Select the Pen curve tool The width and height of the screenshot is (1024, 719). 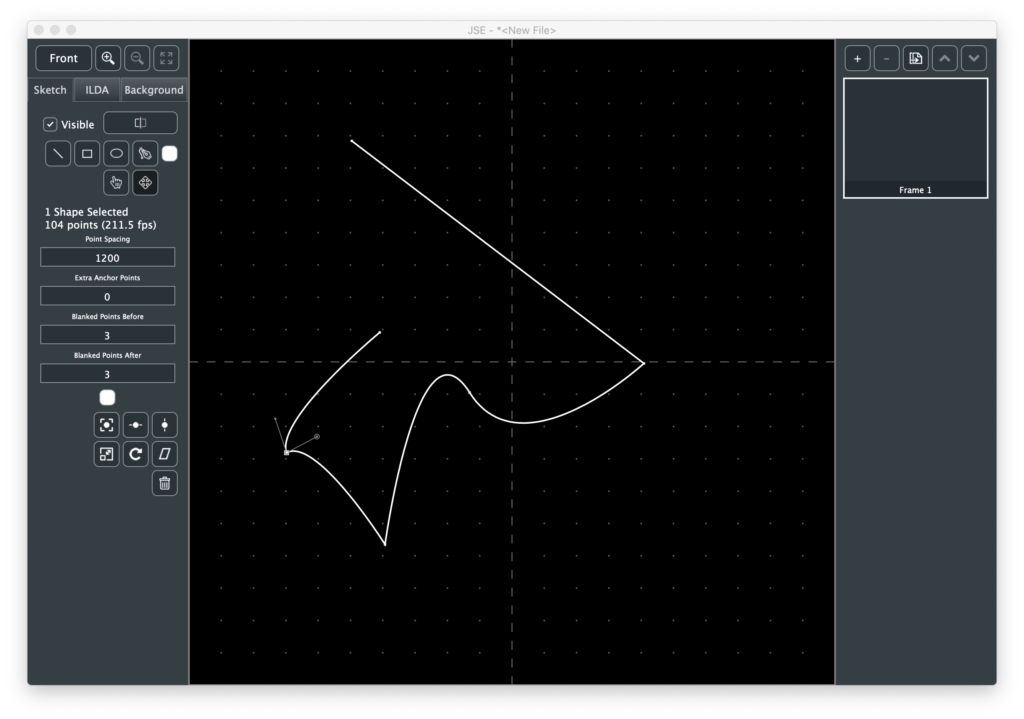(145, 154)
